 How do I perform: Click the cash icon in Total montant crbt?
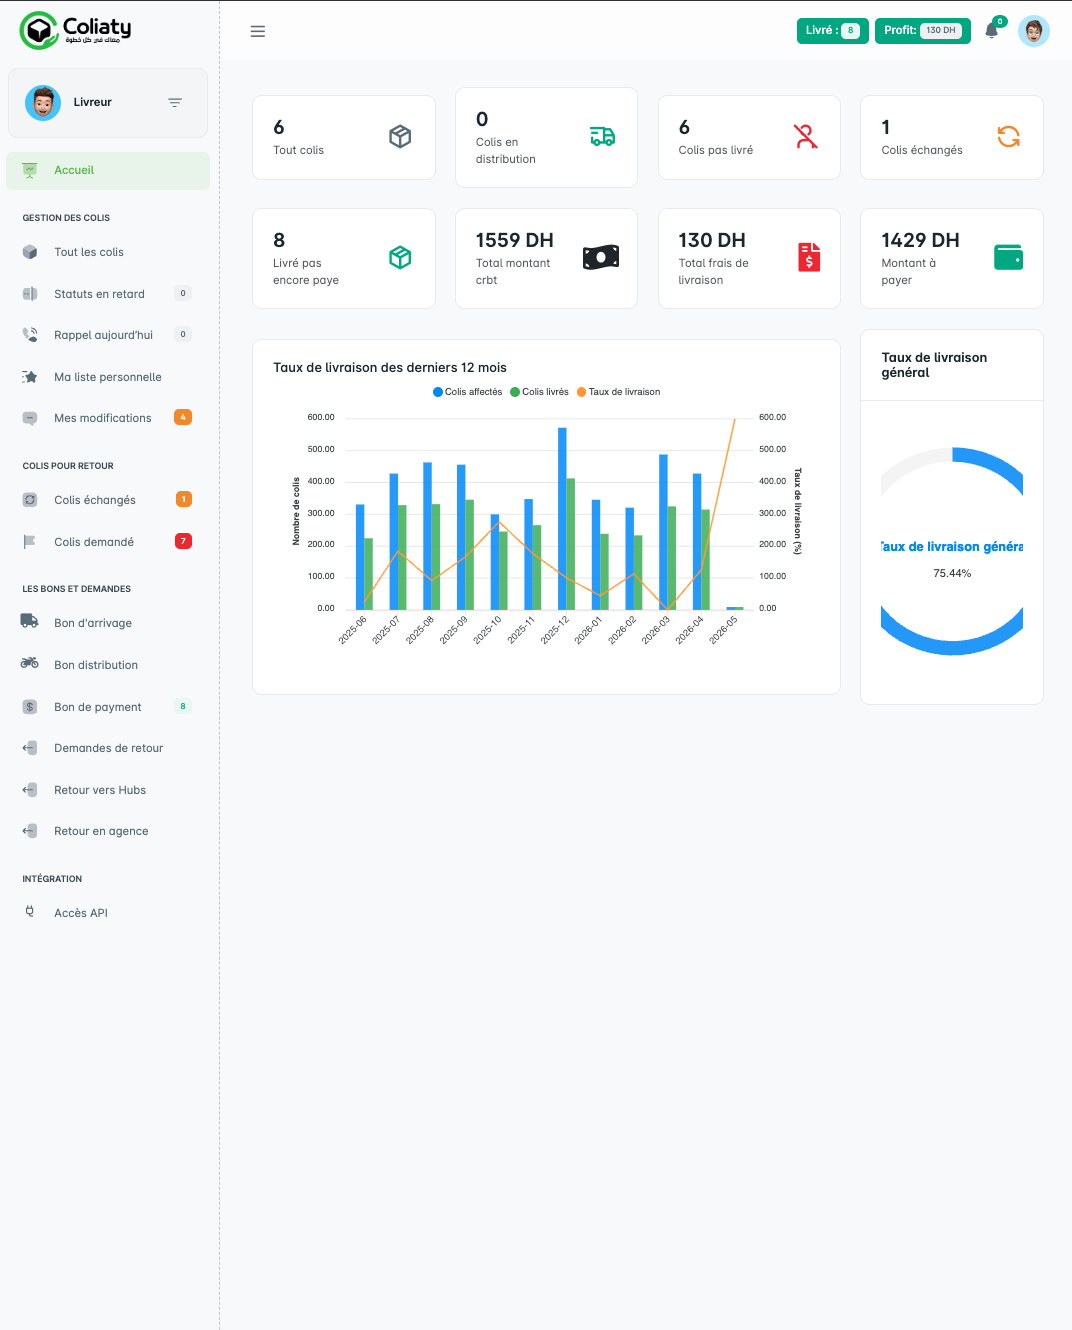coord(601,257)
